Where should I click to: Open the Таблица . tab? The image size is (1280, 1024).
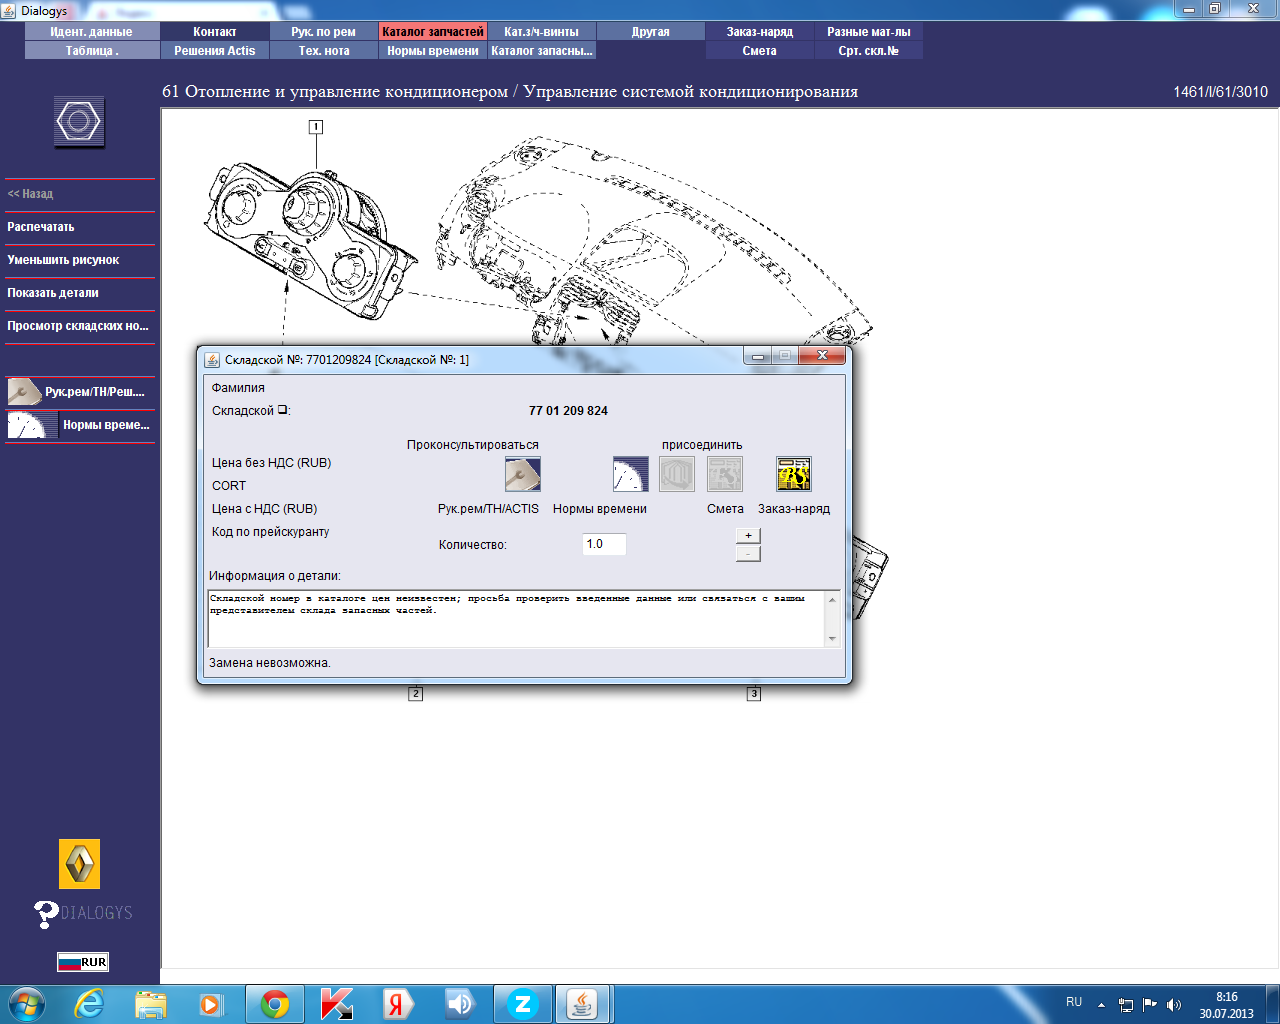click(x=92, y=51)
